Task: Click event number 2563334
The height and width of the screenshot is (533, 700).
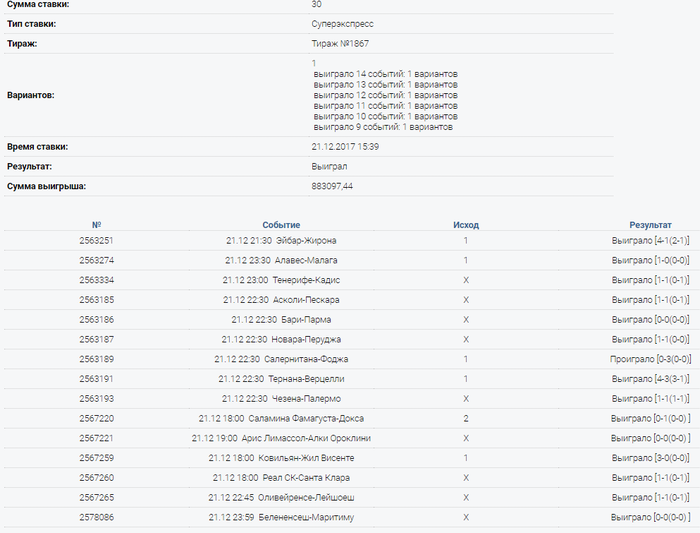Action: 96,280
